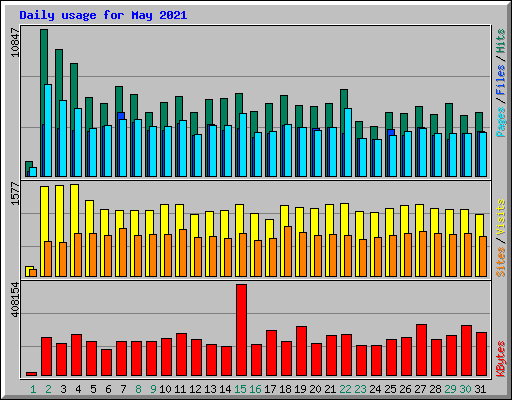512x400 pixels.
Task: Click day 21 on the x-axis
Action: click(x=330, y=389)
